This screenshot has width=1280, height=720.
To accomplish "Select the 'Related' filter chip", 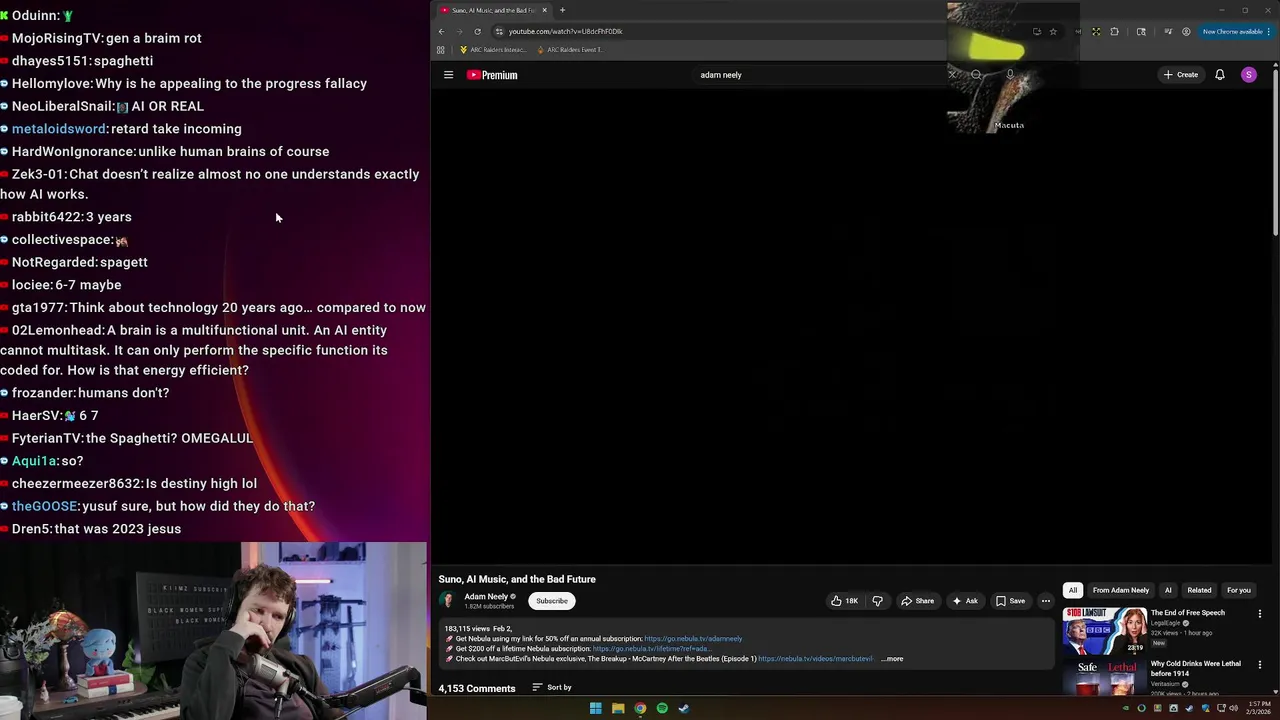I will [x=1199, y=590].
